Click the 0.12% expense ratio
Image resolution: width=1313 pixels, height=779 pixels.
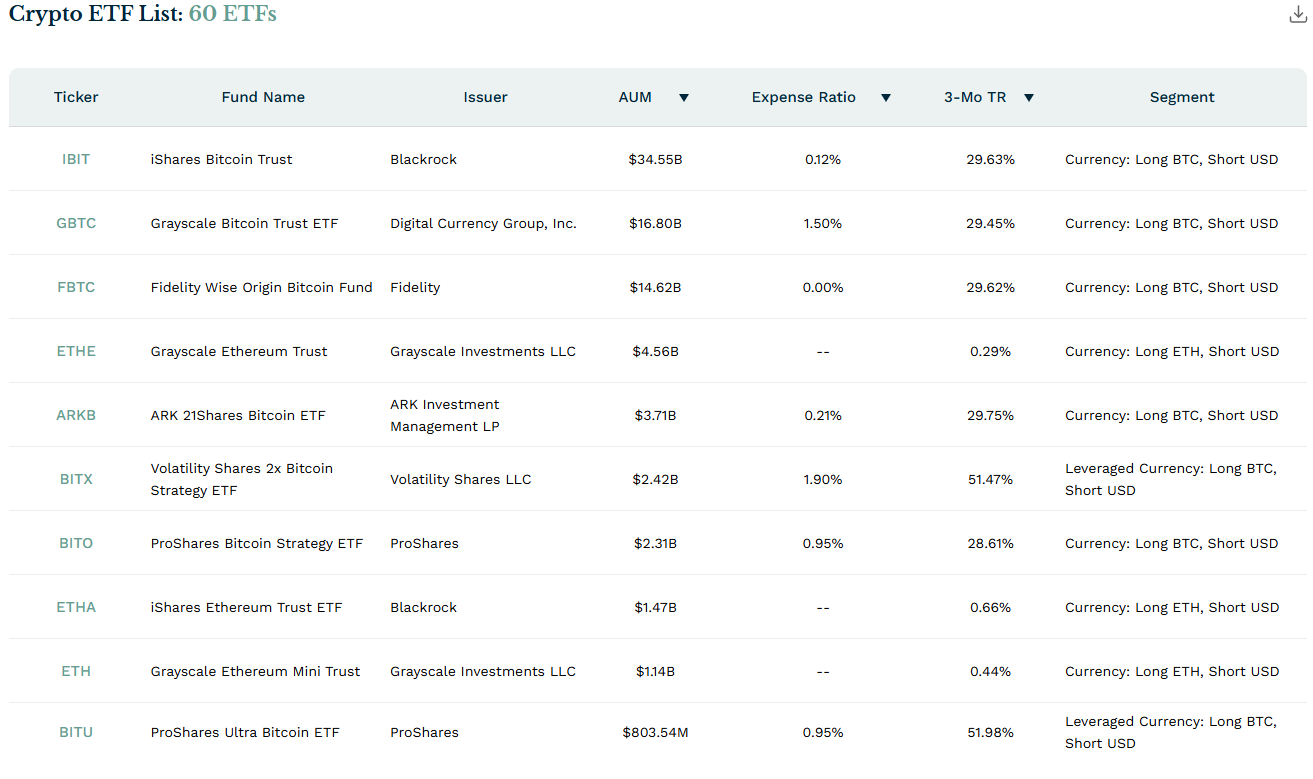pyautogui.click(x=822, y=159)
